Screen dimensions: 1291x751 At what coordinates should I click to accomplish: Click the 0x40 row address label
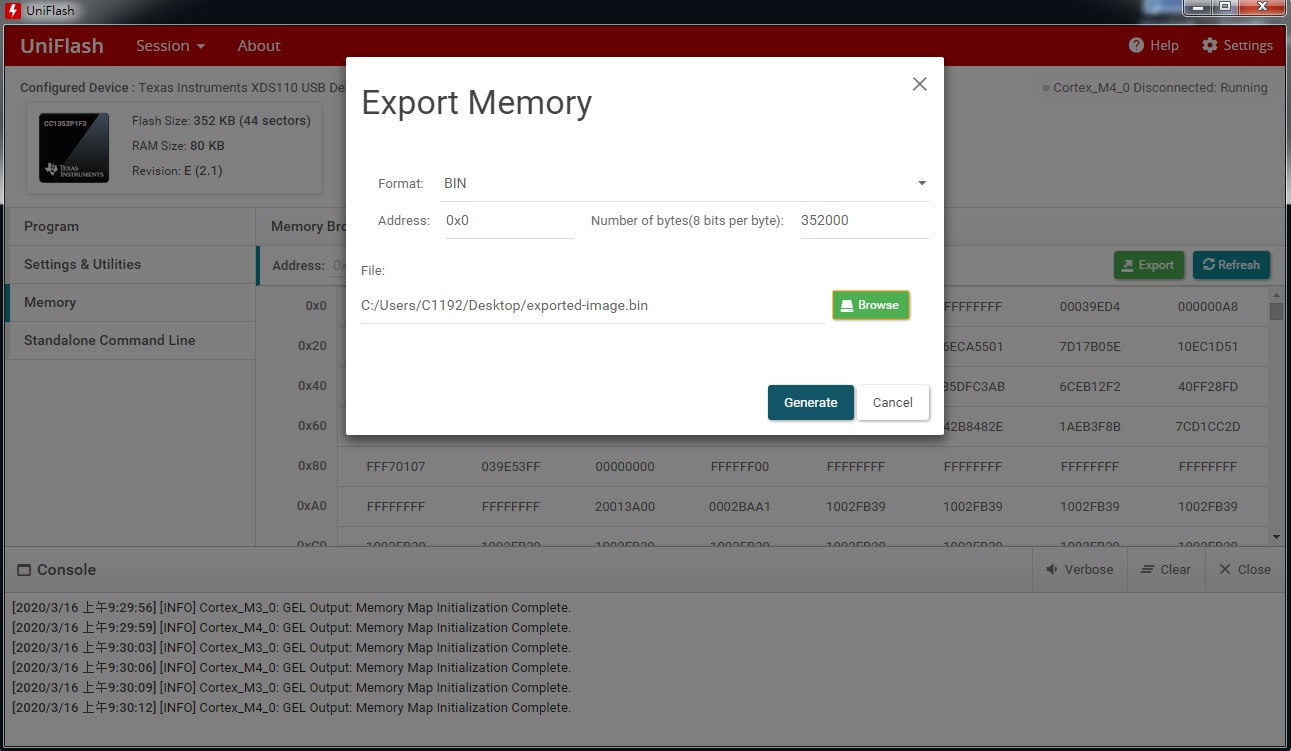312,386
